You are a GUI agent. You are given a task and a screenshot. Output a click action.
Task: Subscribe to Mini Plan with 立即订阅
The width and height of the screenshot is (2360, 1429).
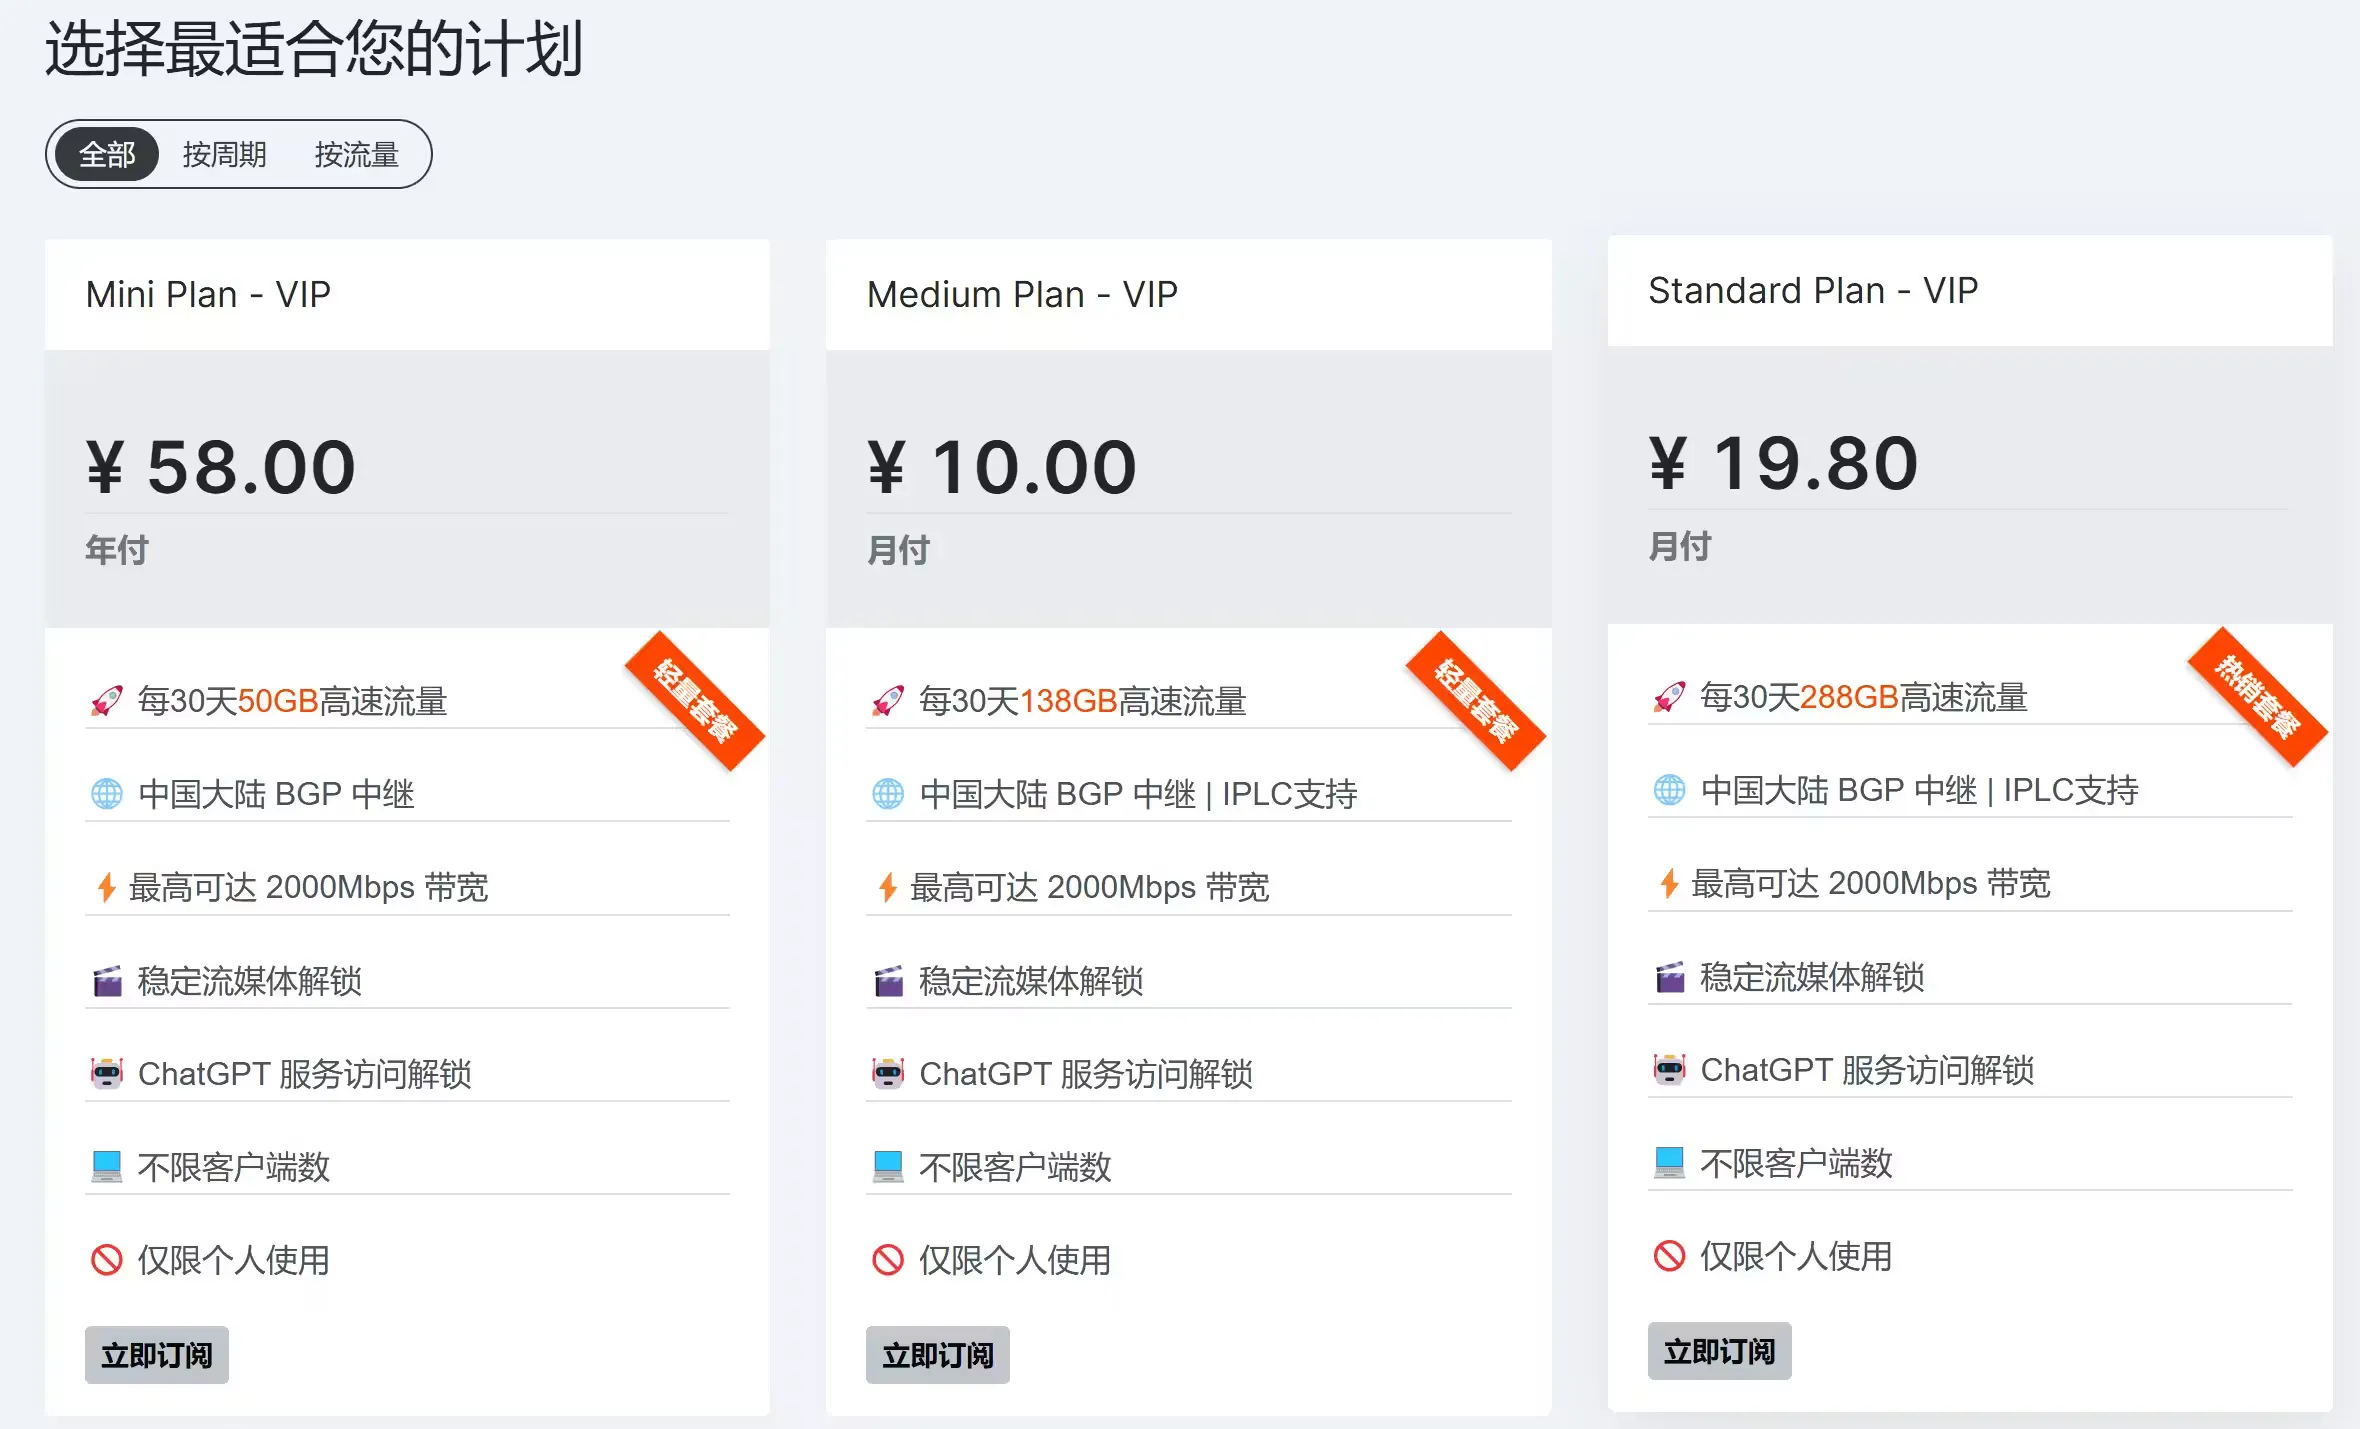[x=157, y=1355]
